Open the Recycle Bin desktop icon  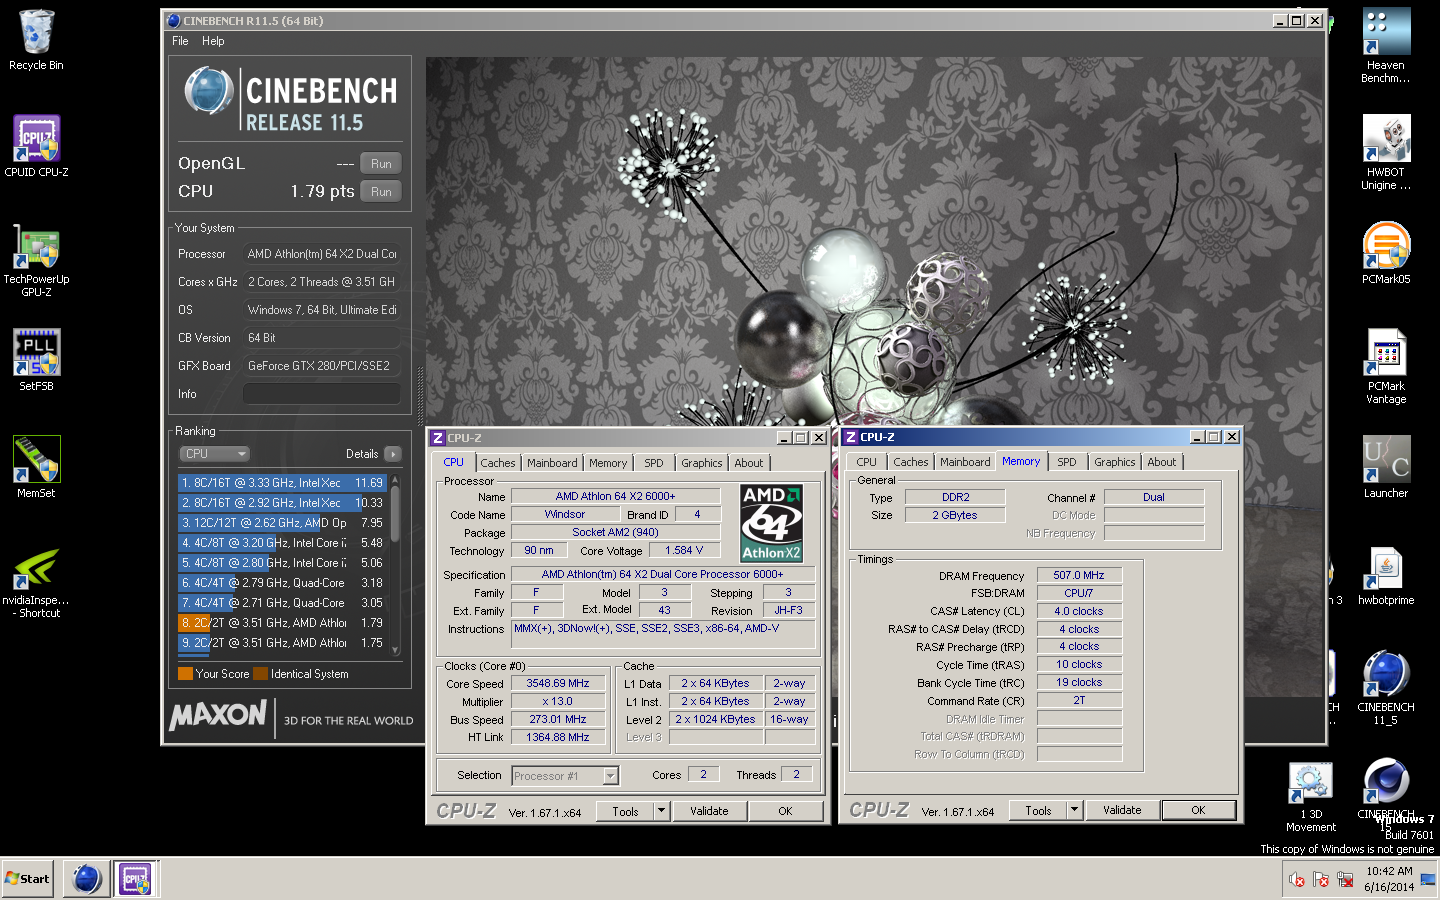[36, 40]
